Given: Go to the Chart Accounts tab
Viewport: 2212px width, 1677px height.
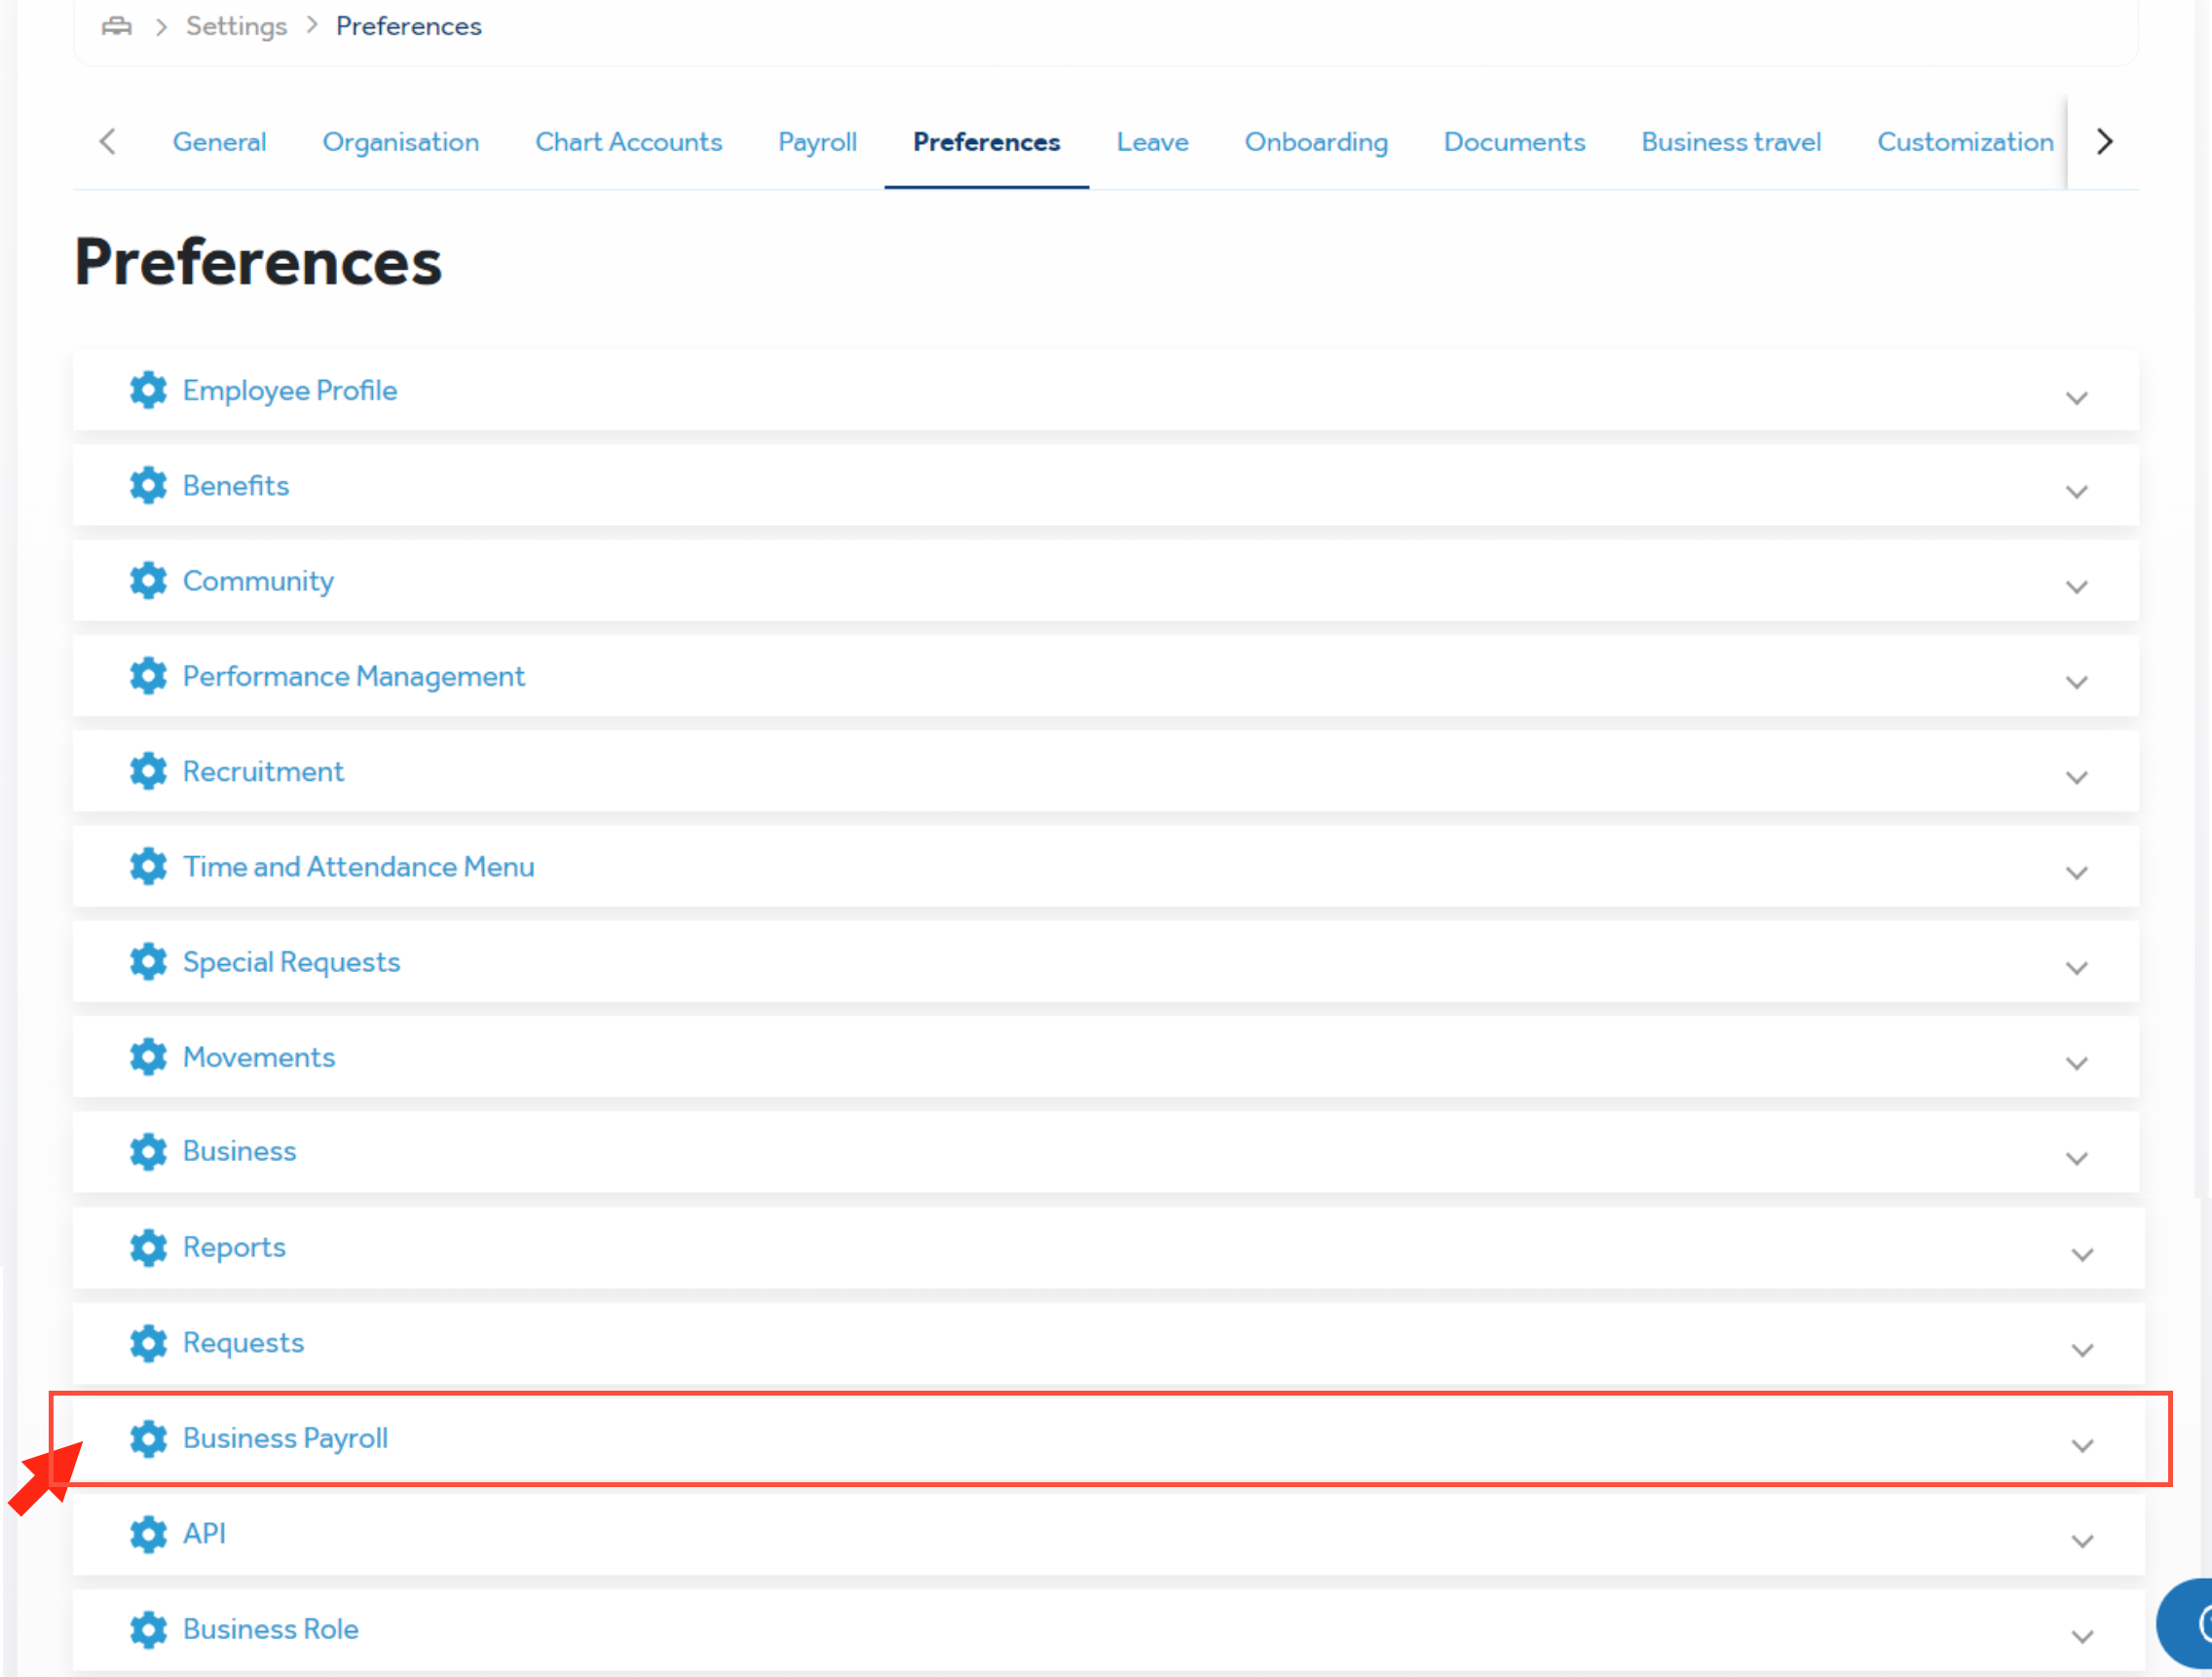Looking at the screenshot, I should [x=628, y=142].
